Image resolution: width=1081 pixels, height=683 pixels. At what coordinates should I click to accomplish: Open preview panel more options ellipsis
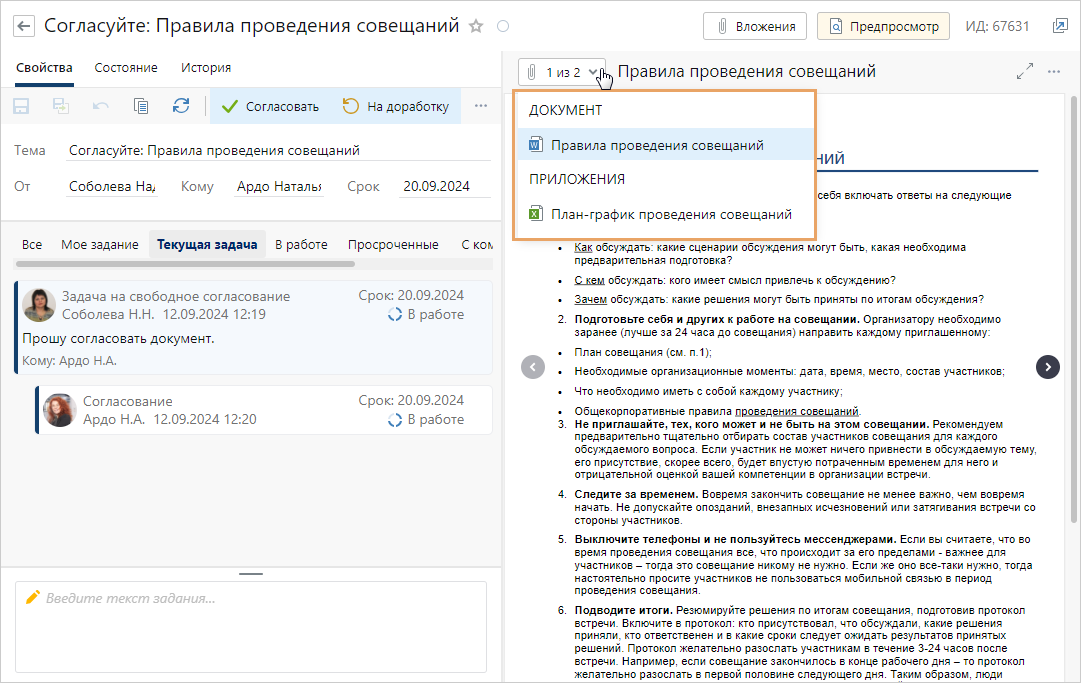[1054, 72]
